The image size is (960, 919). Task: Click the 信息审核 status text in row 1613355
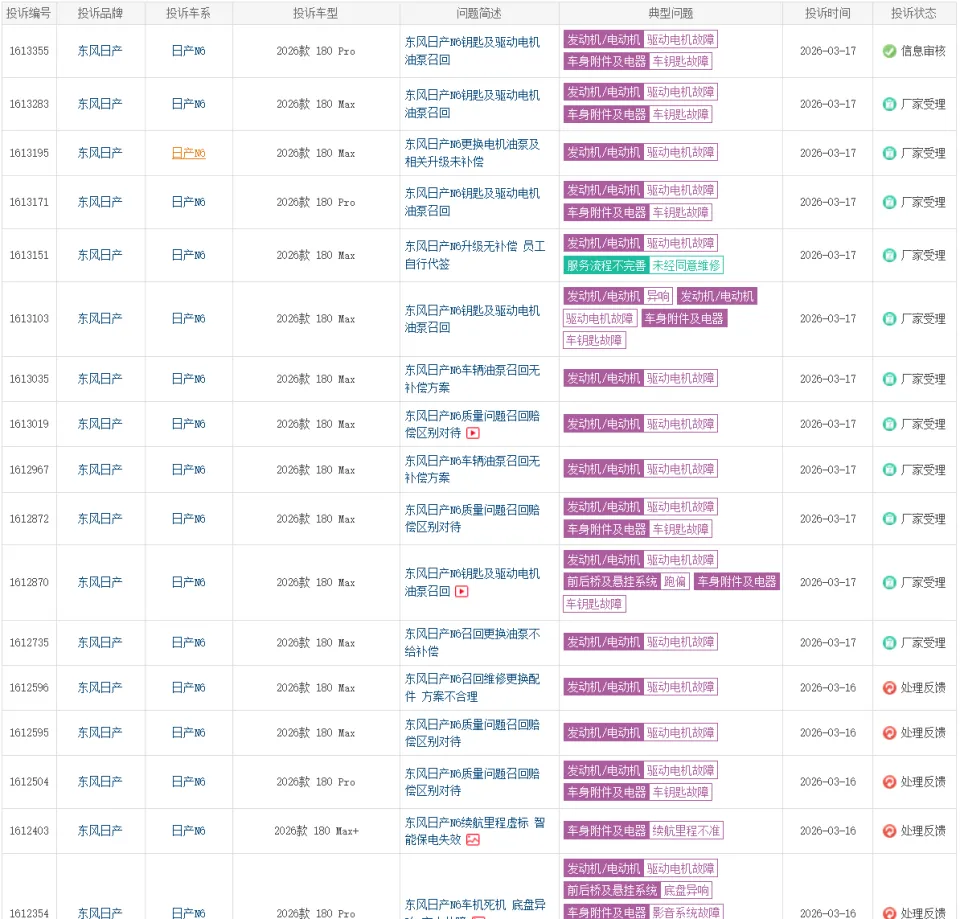pos(923,51)
